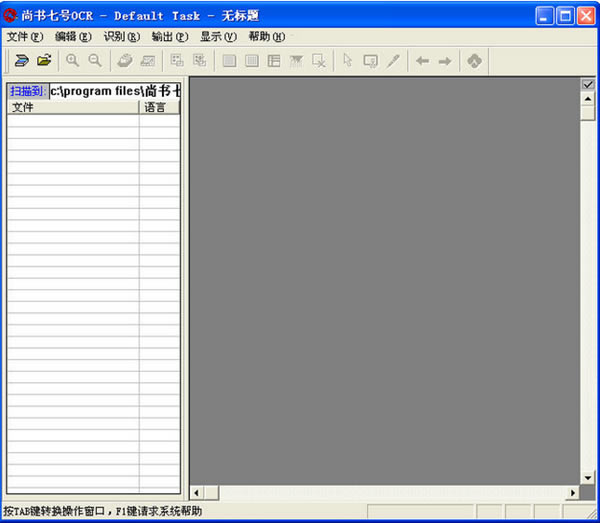Toggle the checkmark box above the vertical scrollbar
The width and height of the screenshot is (600, 523).
588,84
